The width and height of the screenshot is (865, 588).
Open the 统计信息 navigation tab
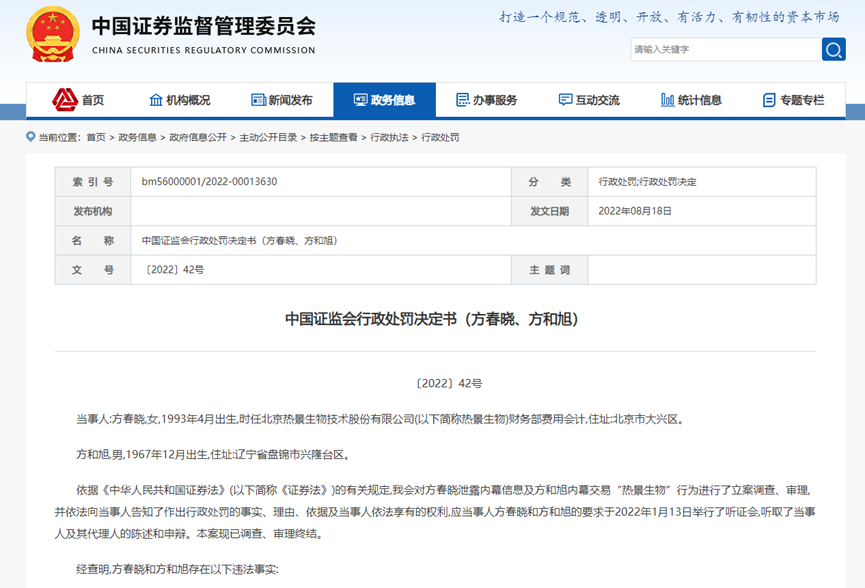tap(691, 100)
